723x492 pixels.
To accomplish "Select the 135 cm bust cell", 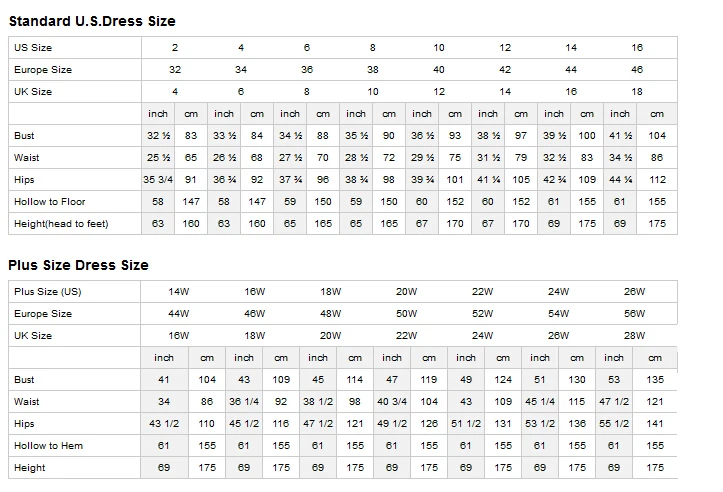I will tap(655, 379).
